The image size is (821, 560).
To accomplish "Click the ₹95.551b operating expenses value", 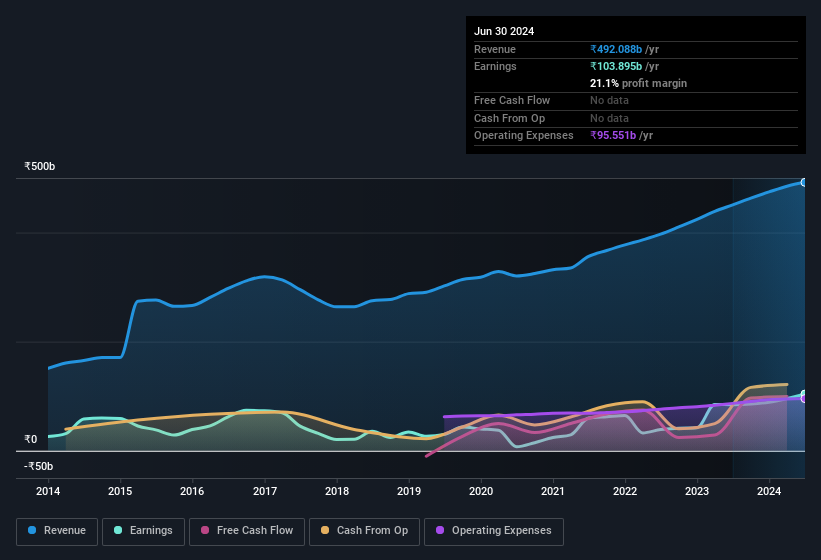I will click(613, 136).
